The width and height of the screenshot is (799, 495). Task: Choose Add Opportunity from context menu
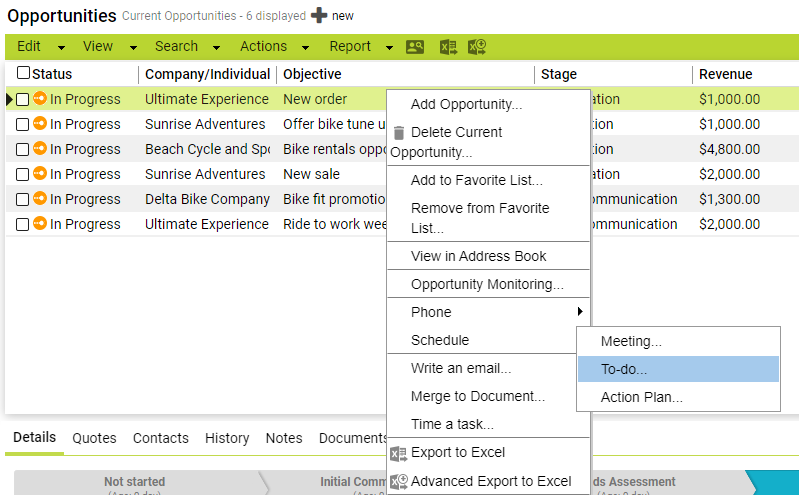click(x=488, y=104)
